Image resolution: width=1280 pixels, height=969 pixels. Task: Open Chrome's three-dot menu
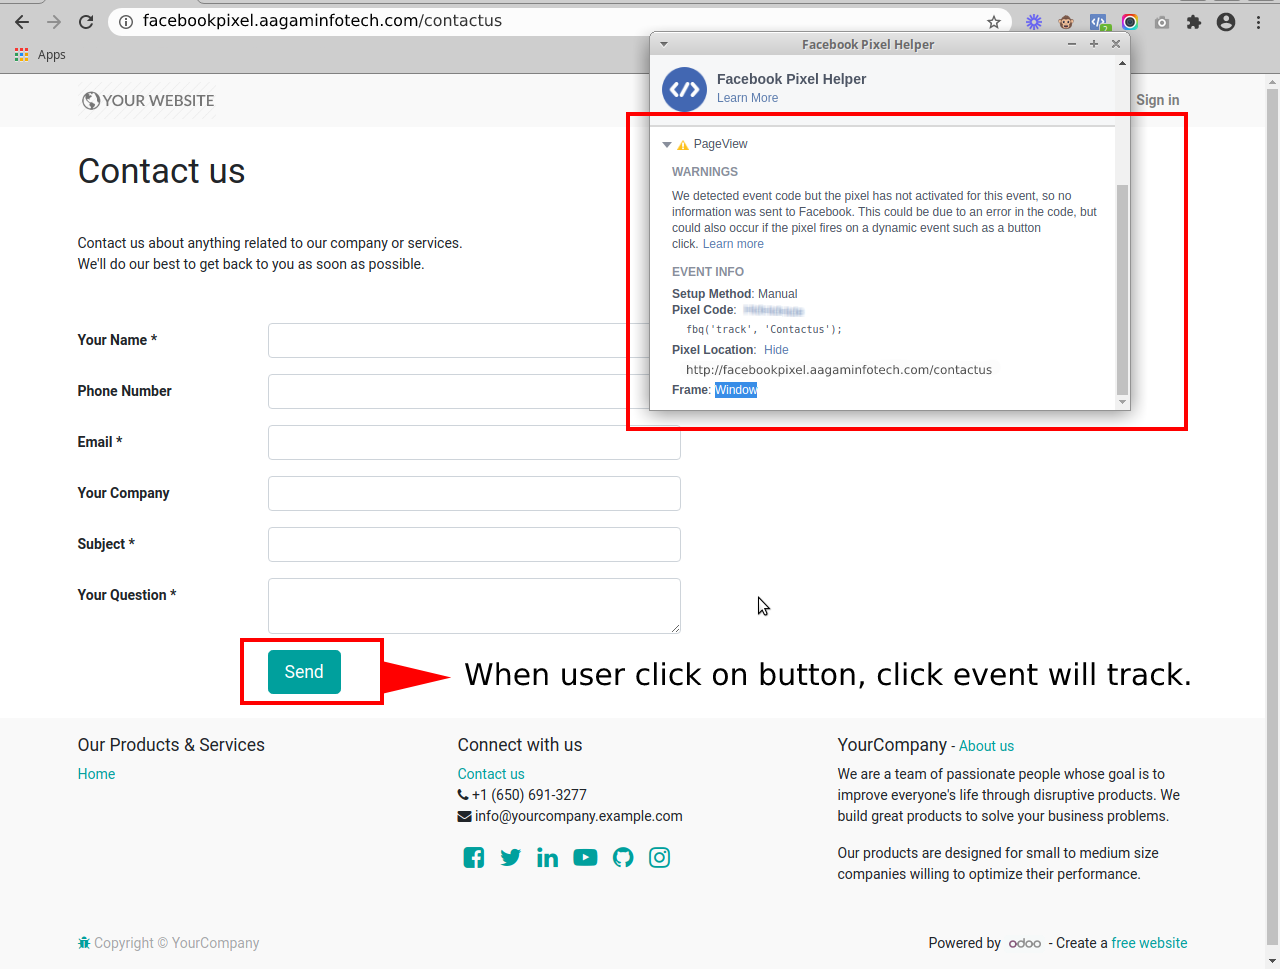(x=1258, y=22)
